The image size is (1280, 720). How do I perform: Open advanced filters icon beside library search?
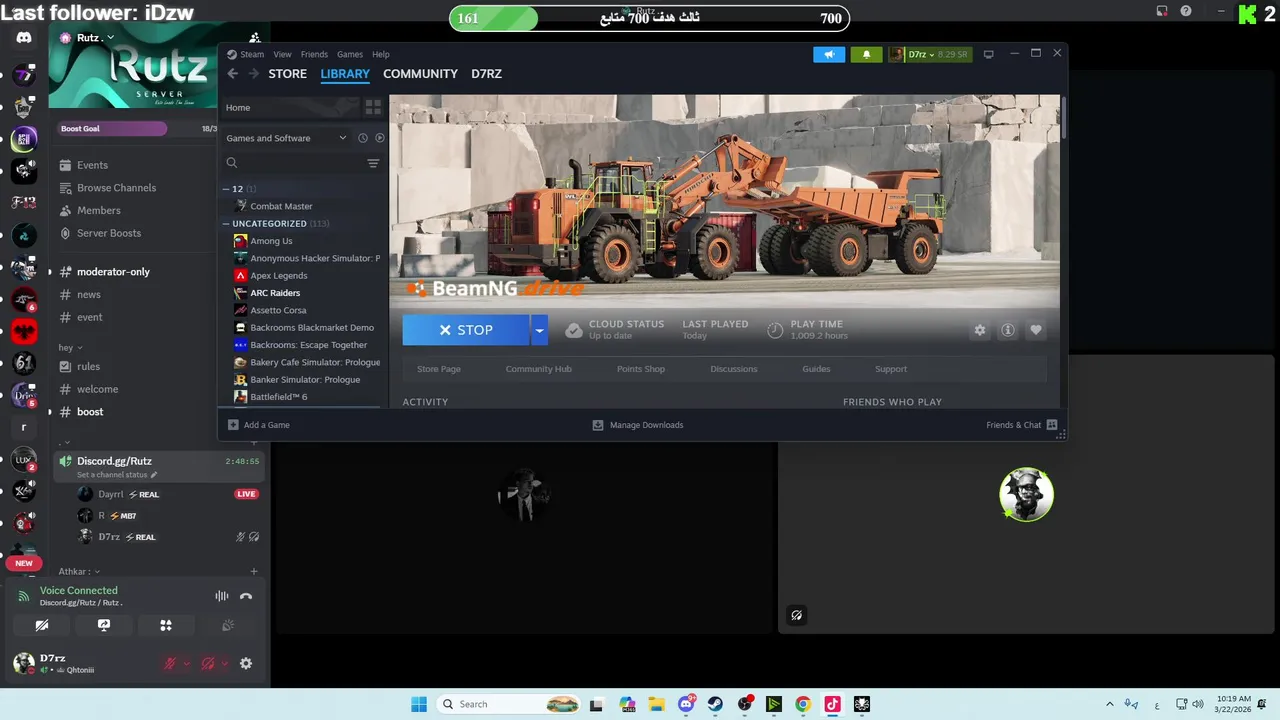point(373,163)
